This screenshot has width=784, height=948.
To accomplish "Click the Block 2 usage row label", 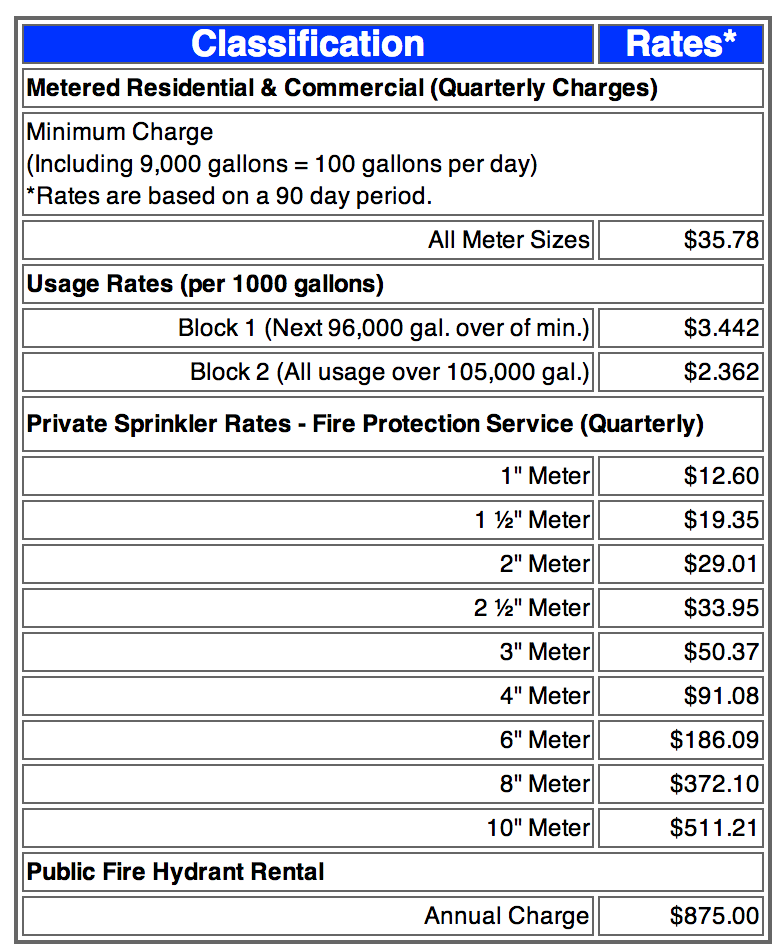I will click(390, 372).
